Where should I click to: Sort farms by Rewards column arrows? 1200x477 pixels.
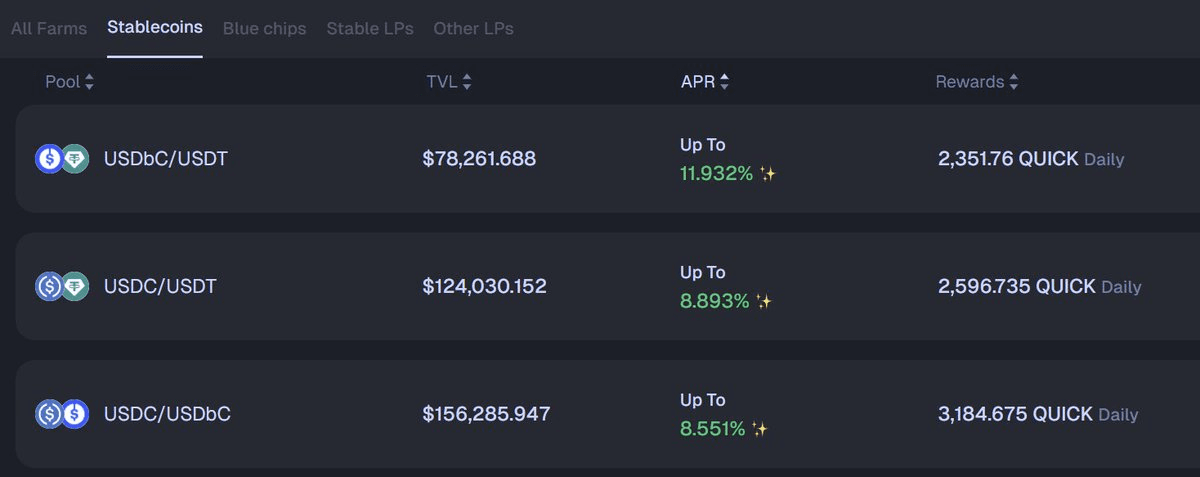pos(1013,83)
